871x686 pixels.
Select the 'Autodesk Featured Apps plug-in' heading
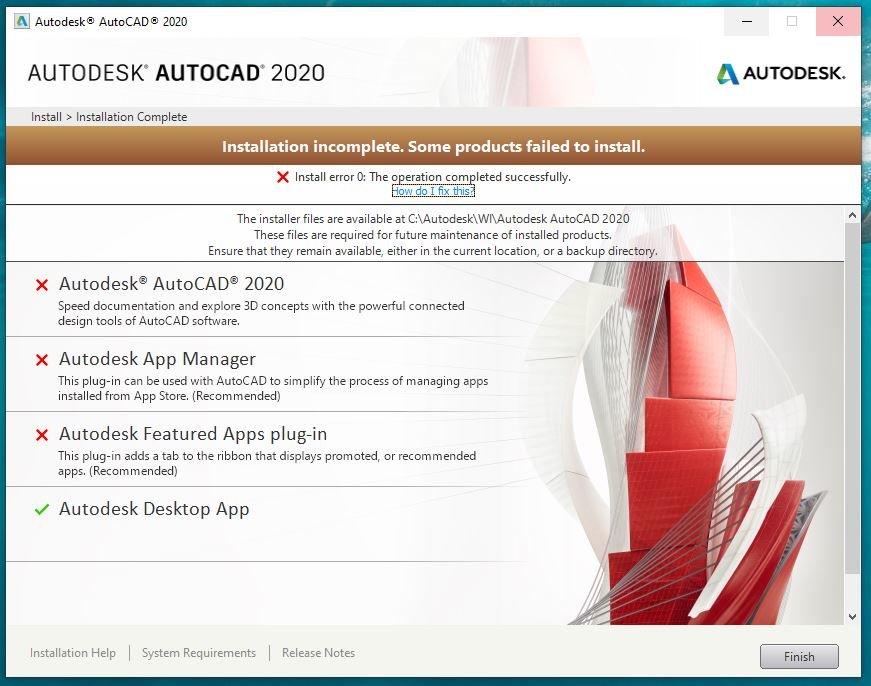pyautogui.click(x=193, y=434)
